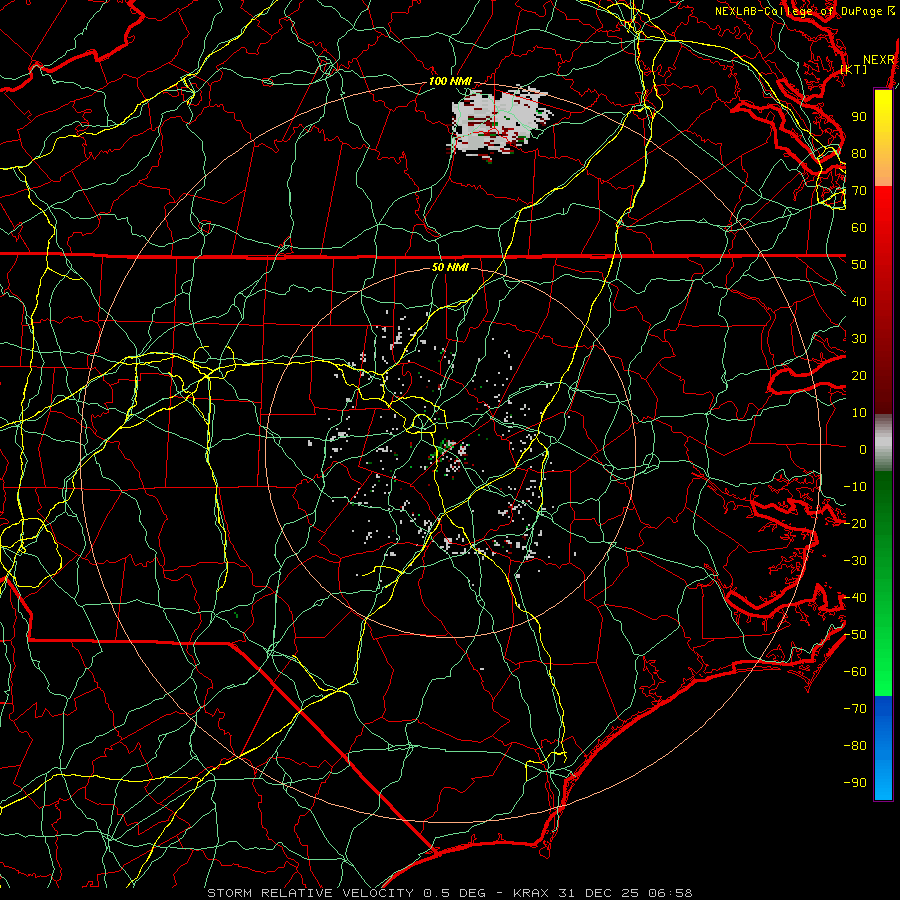Click the -50 value on the velocity scale

pos(855,635)
